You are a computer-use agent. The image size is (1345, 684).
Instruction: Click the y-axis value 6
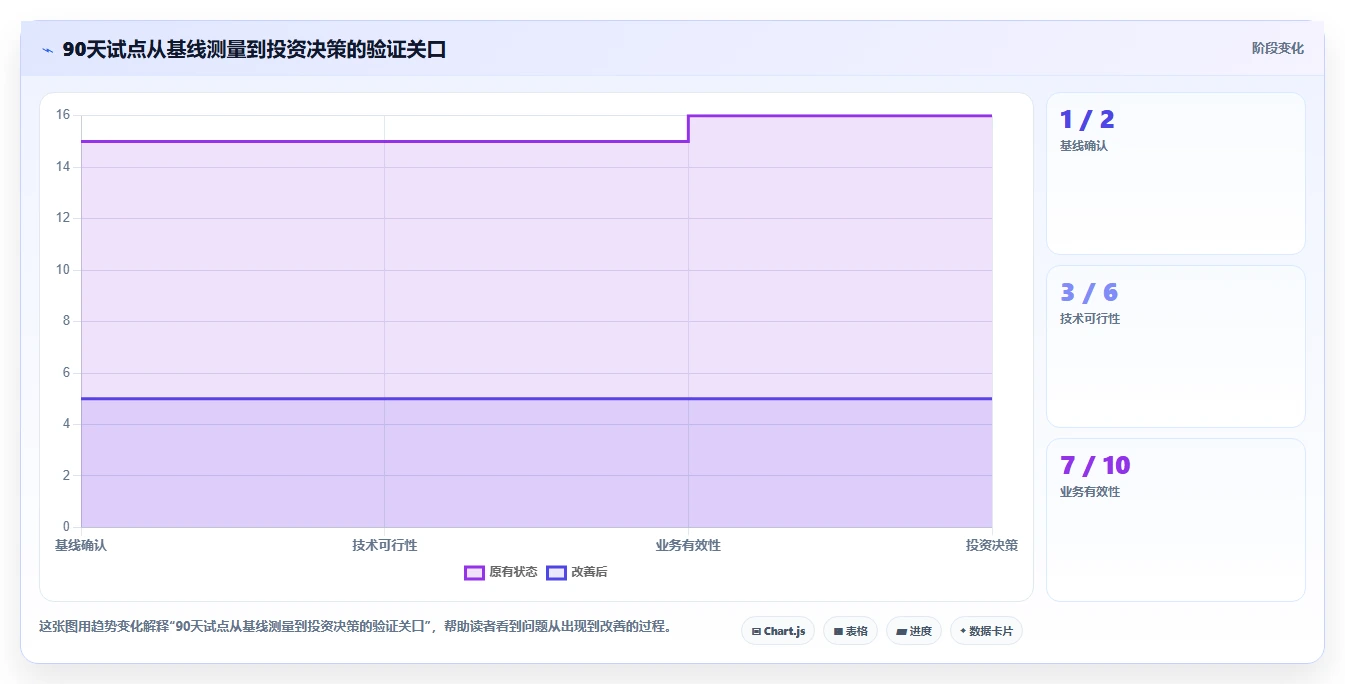(67, 373)
